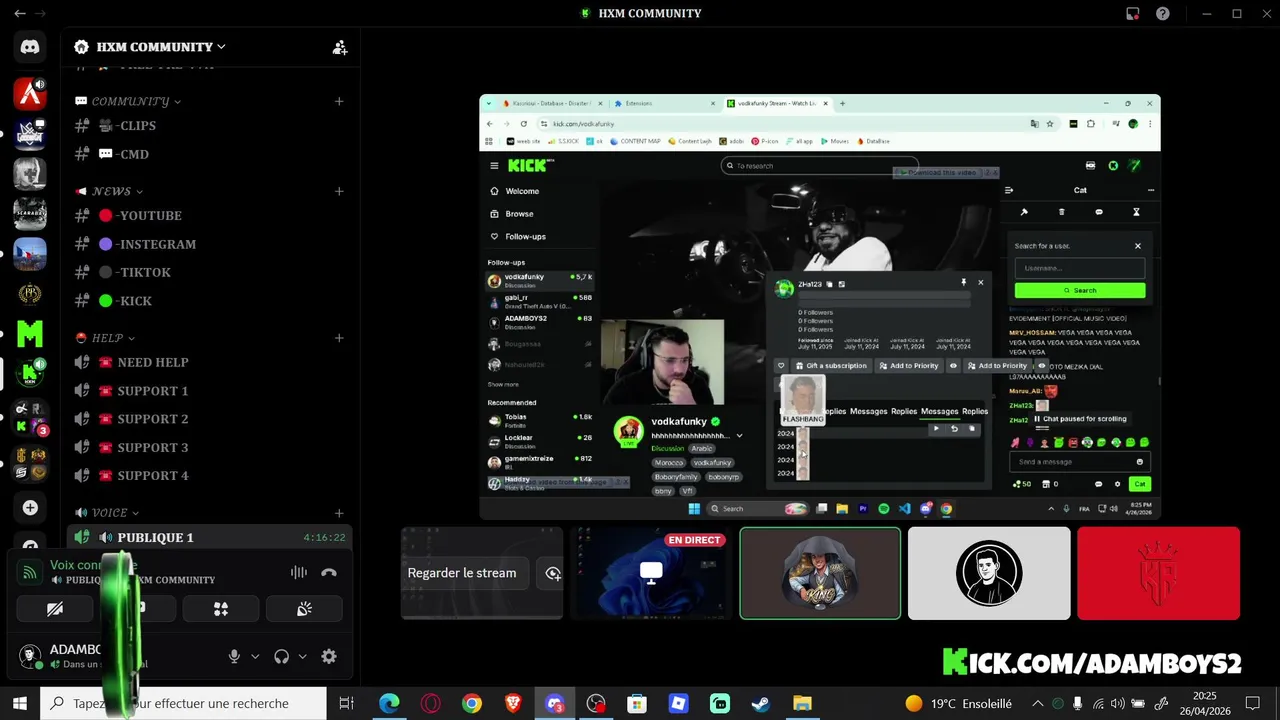Click the add a server plus icon
1280x720 pixels.
coord(30,508)
